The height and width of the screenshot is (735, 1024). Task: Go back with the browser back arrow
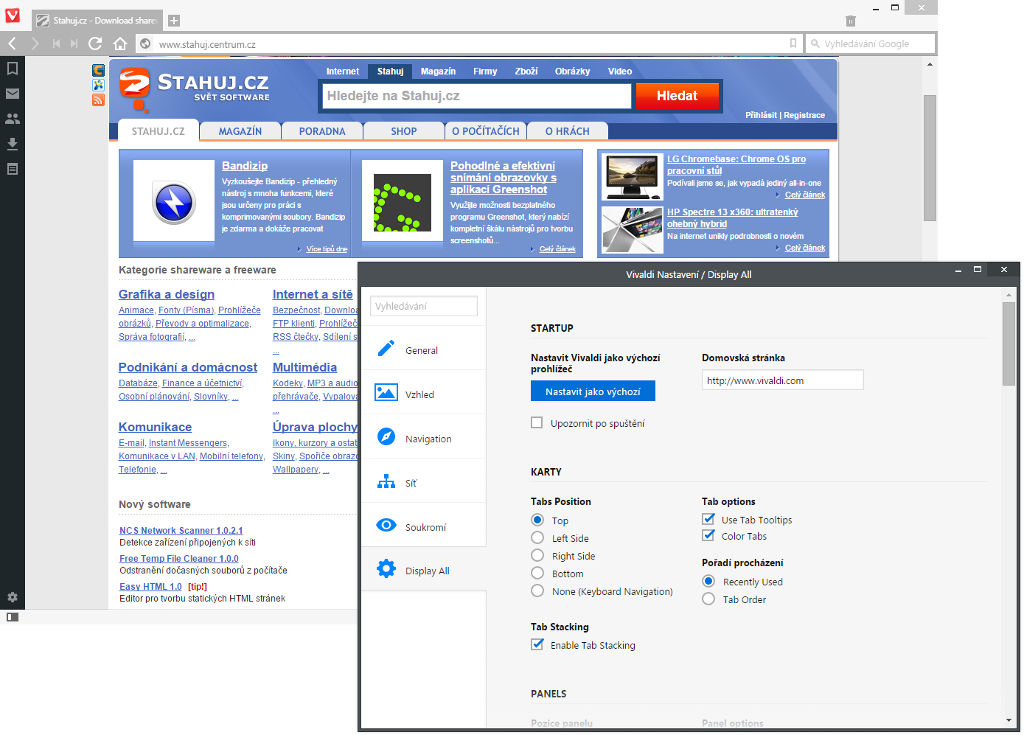pos(12,44)
